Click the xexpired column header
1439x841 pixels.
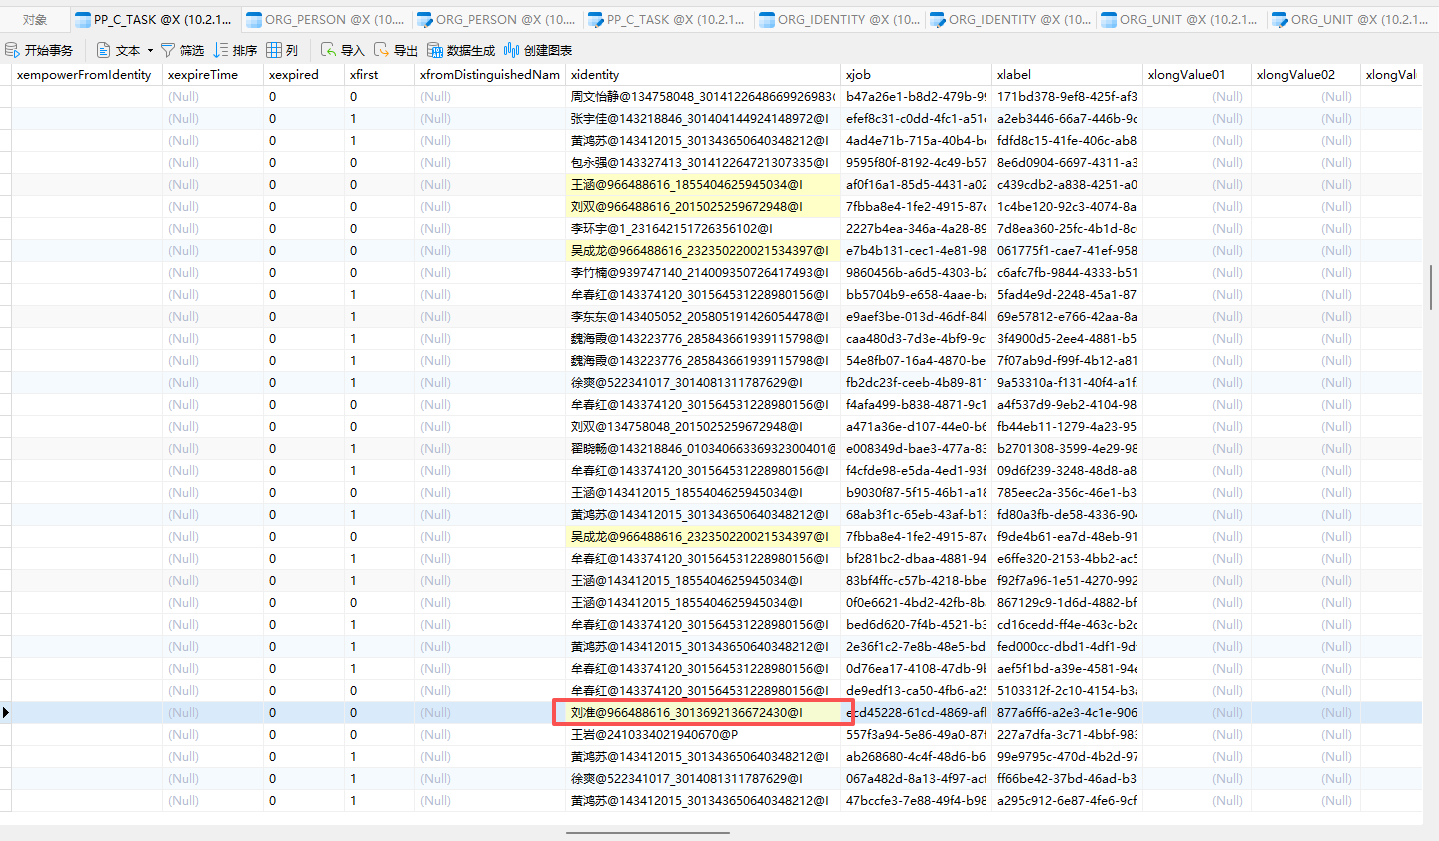[304, 75]
